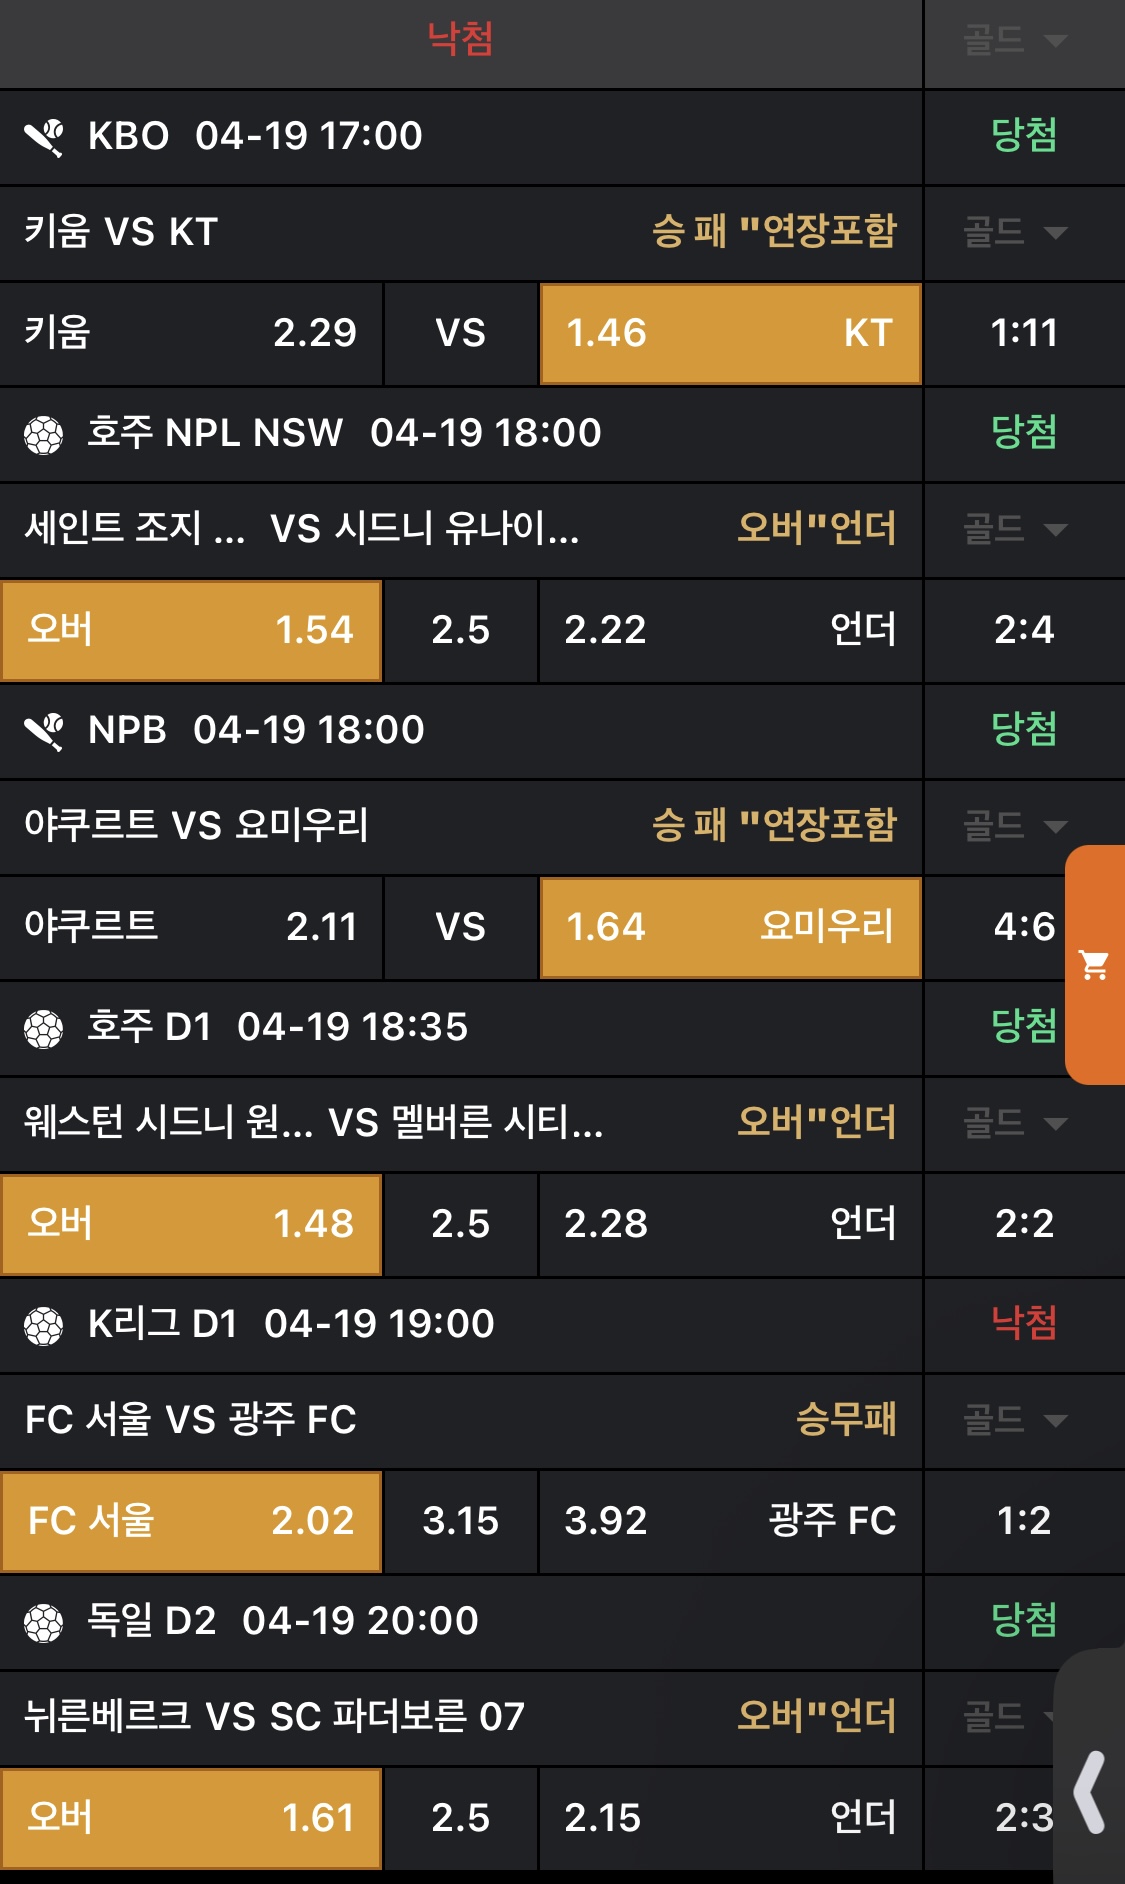
Task: Tap the soccer ball icon beside 호주 D1
Action: click(x=44, y=1028)
